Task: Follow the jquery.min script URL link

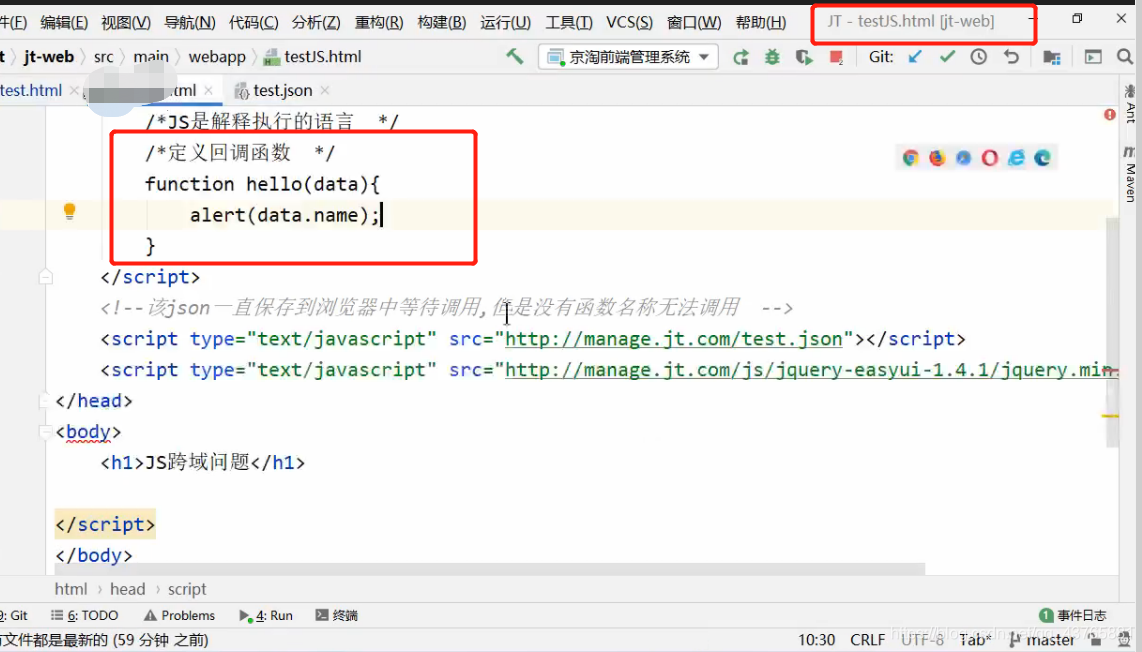Action: (811, 370)
